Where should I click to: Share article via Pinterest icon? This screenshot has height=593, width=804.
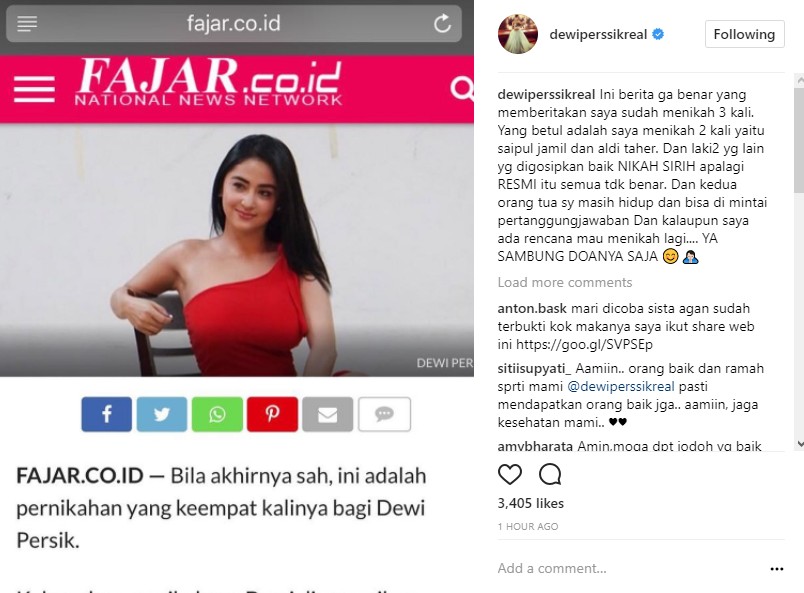point(272,414)
